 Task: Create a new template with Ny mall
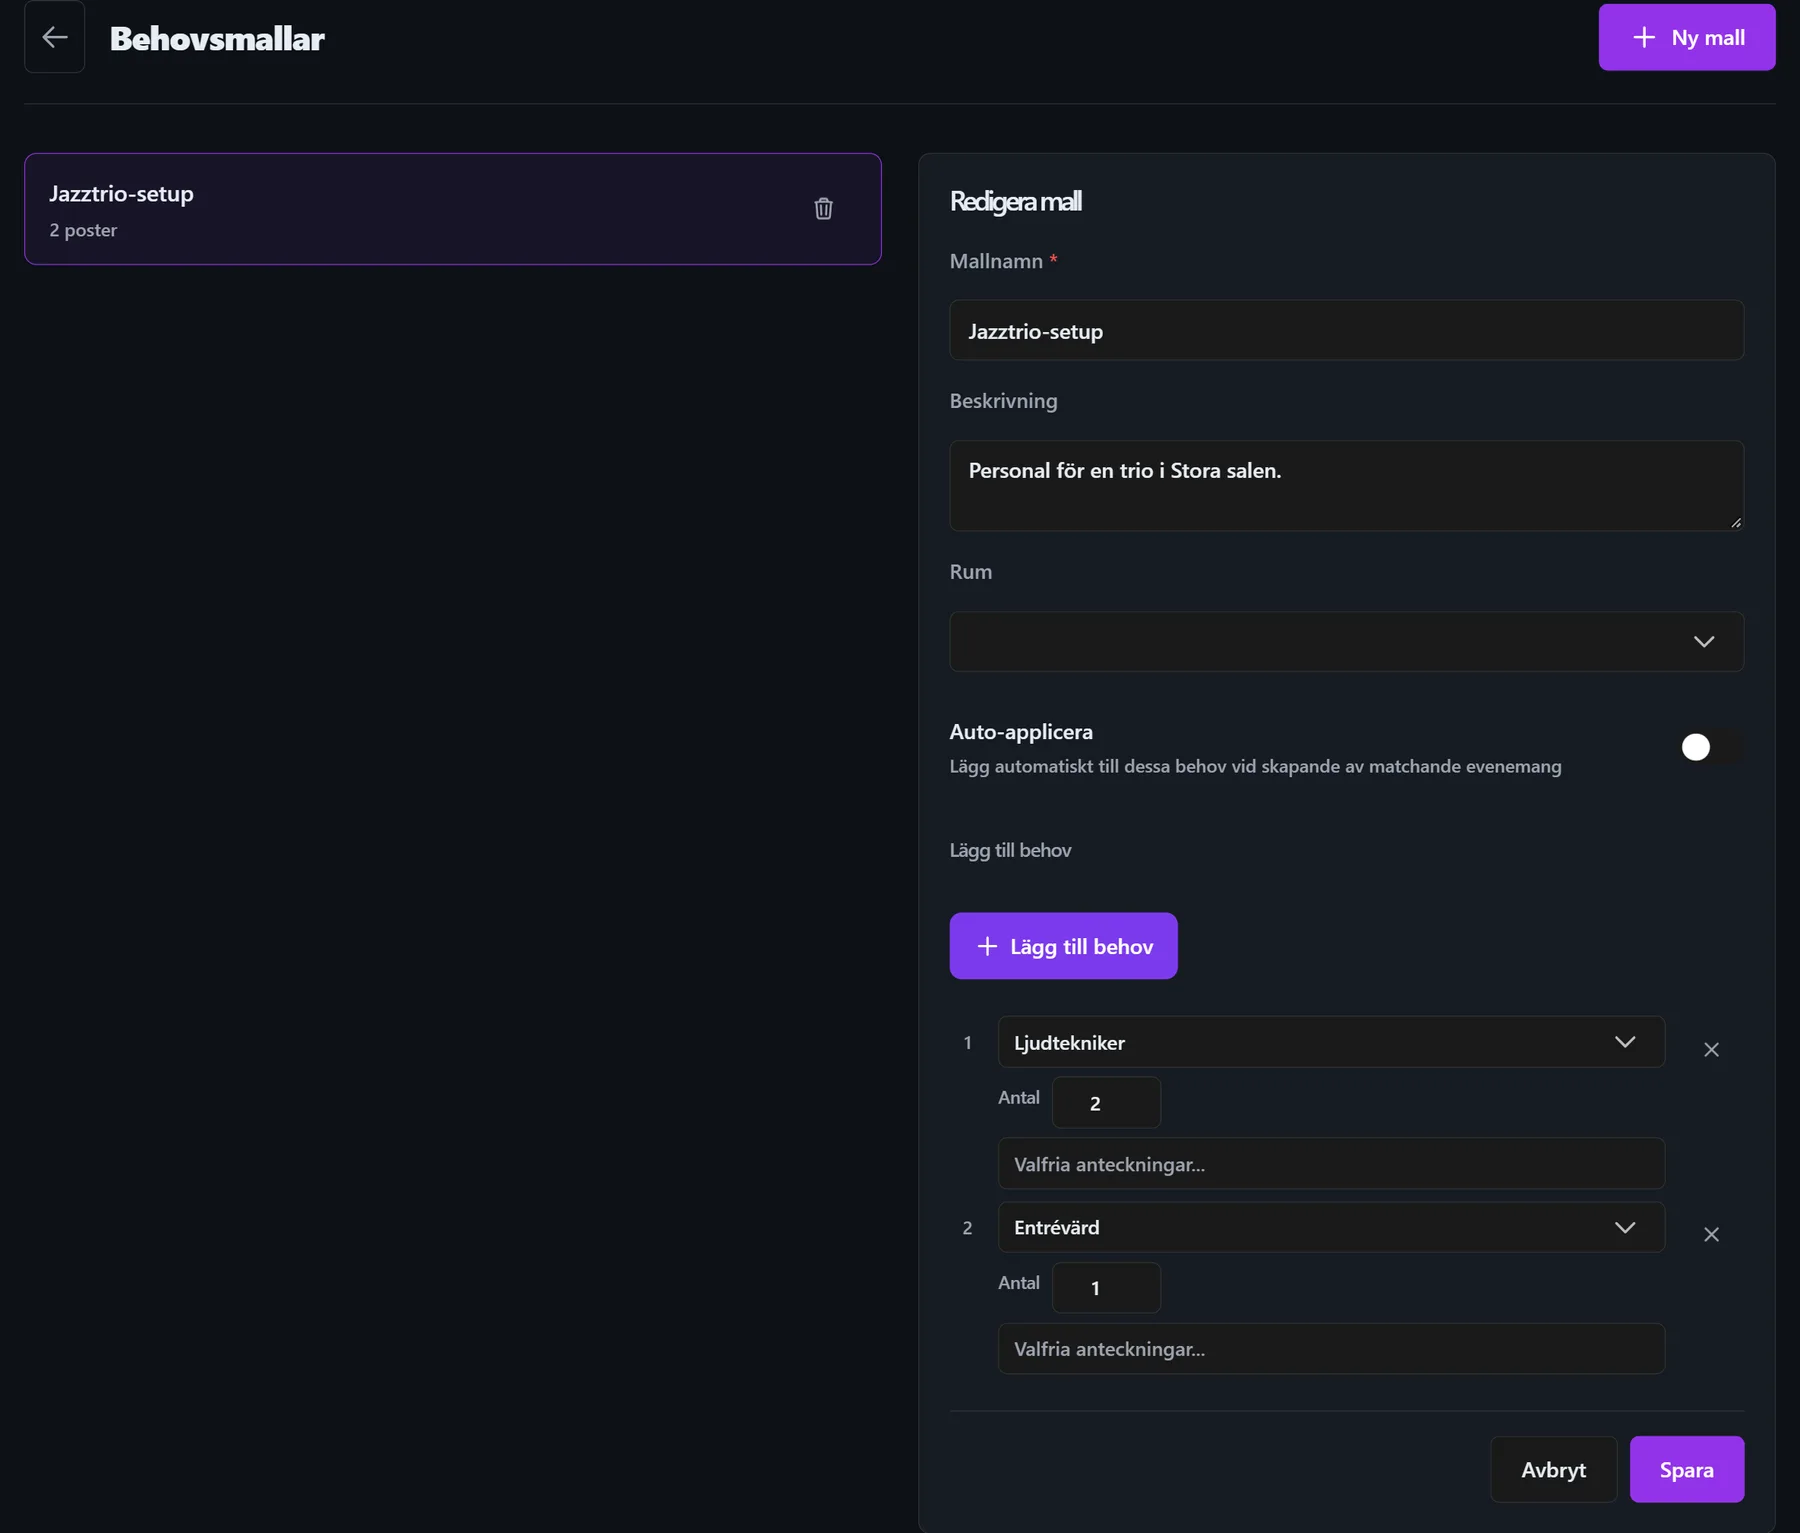(x=1686, y=38)
